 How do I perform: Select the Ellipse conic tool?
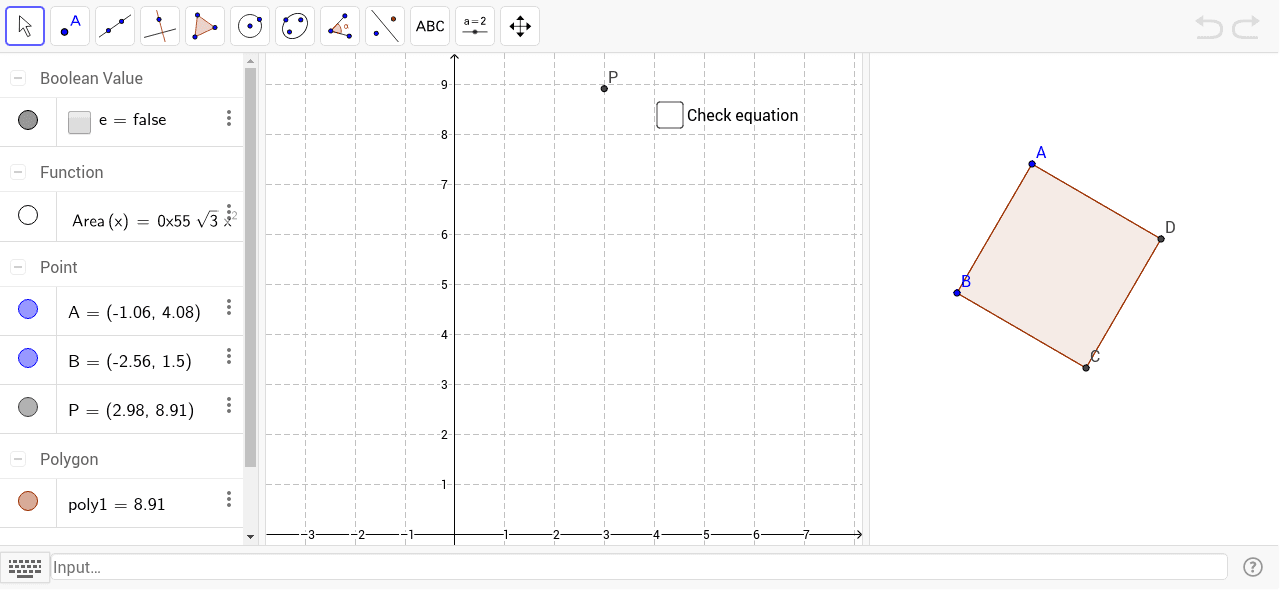[295, 26]
